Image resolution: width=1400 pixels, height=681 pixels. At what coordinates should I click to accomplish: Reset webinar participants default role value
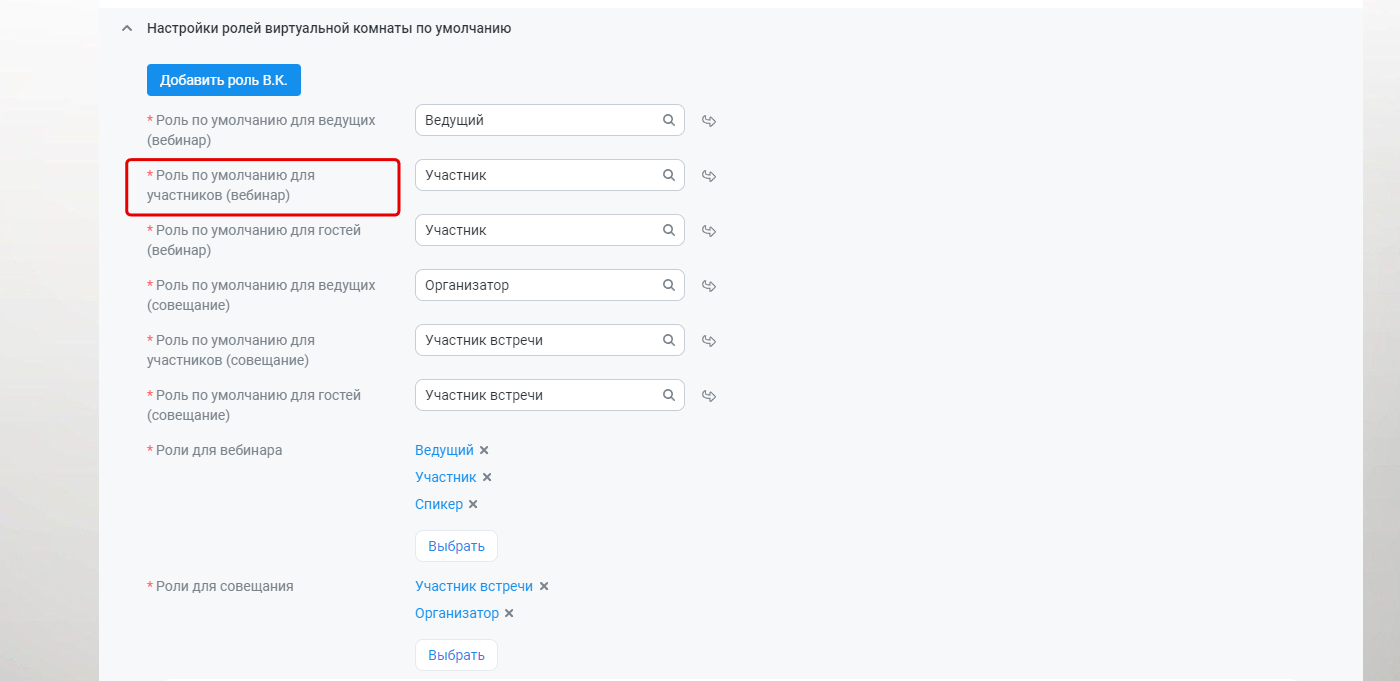tap(709, 176)
